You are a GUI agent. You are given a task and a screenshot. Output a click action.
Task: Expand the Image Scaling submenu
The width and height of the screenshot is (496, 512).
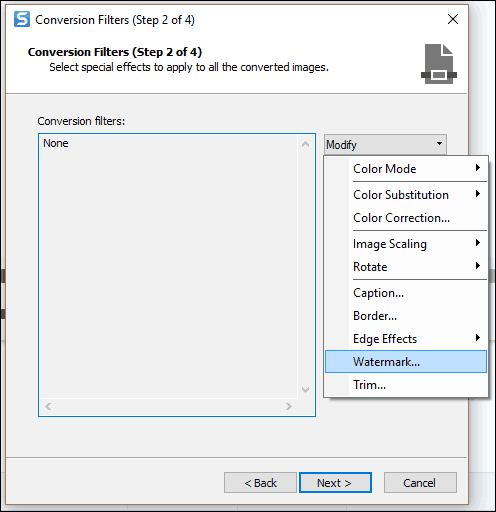tap(406, 244)
